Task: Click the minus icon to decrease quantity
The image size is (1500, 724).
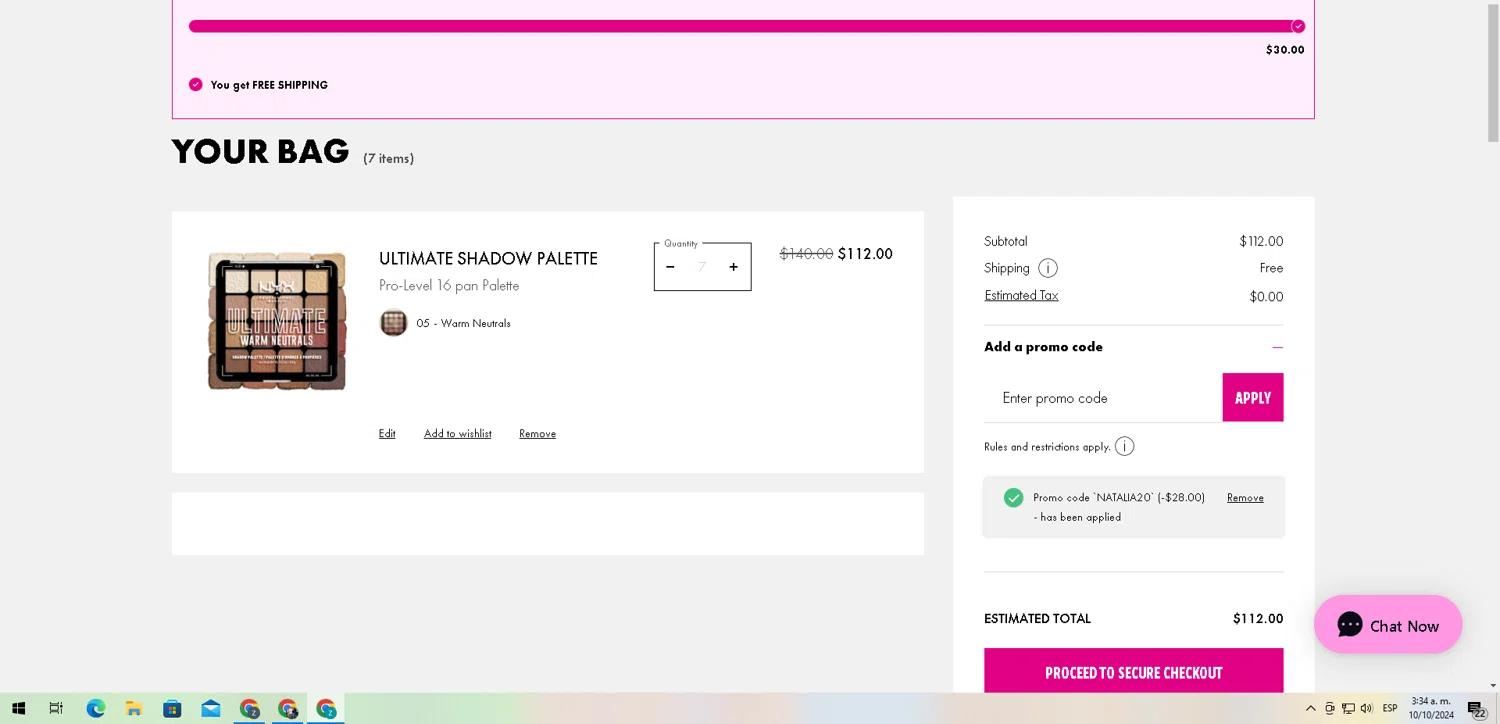Action: (670, 267)
